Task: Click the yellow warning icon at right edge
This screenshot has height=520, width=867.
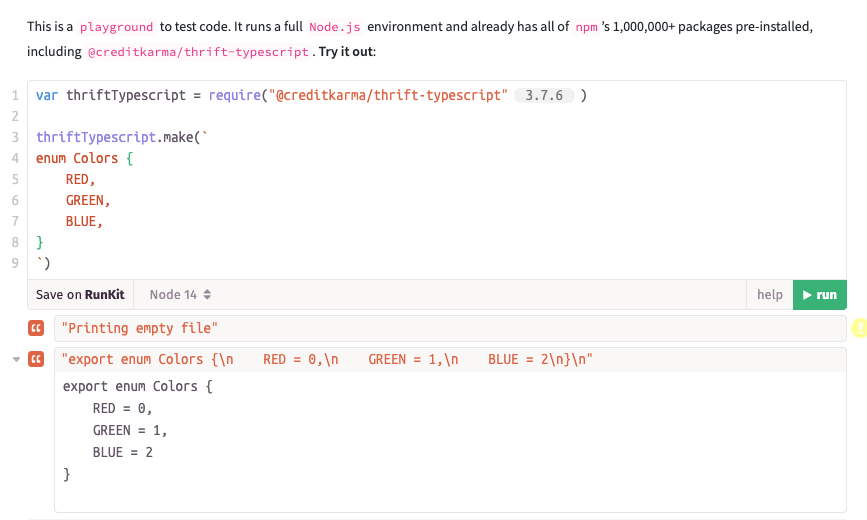Action: tap(860, 327)
